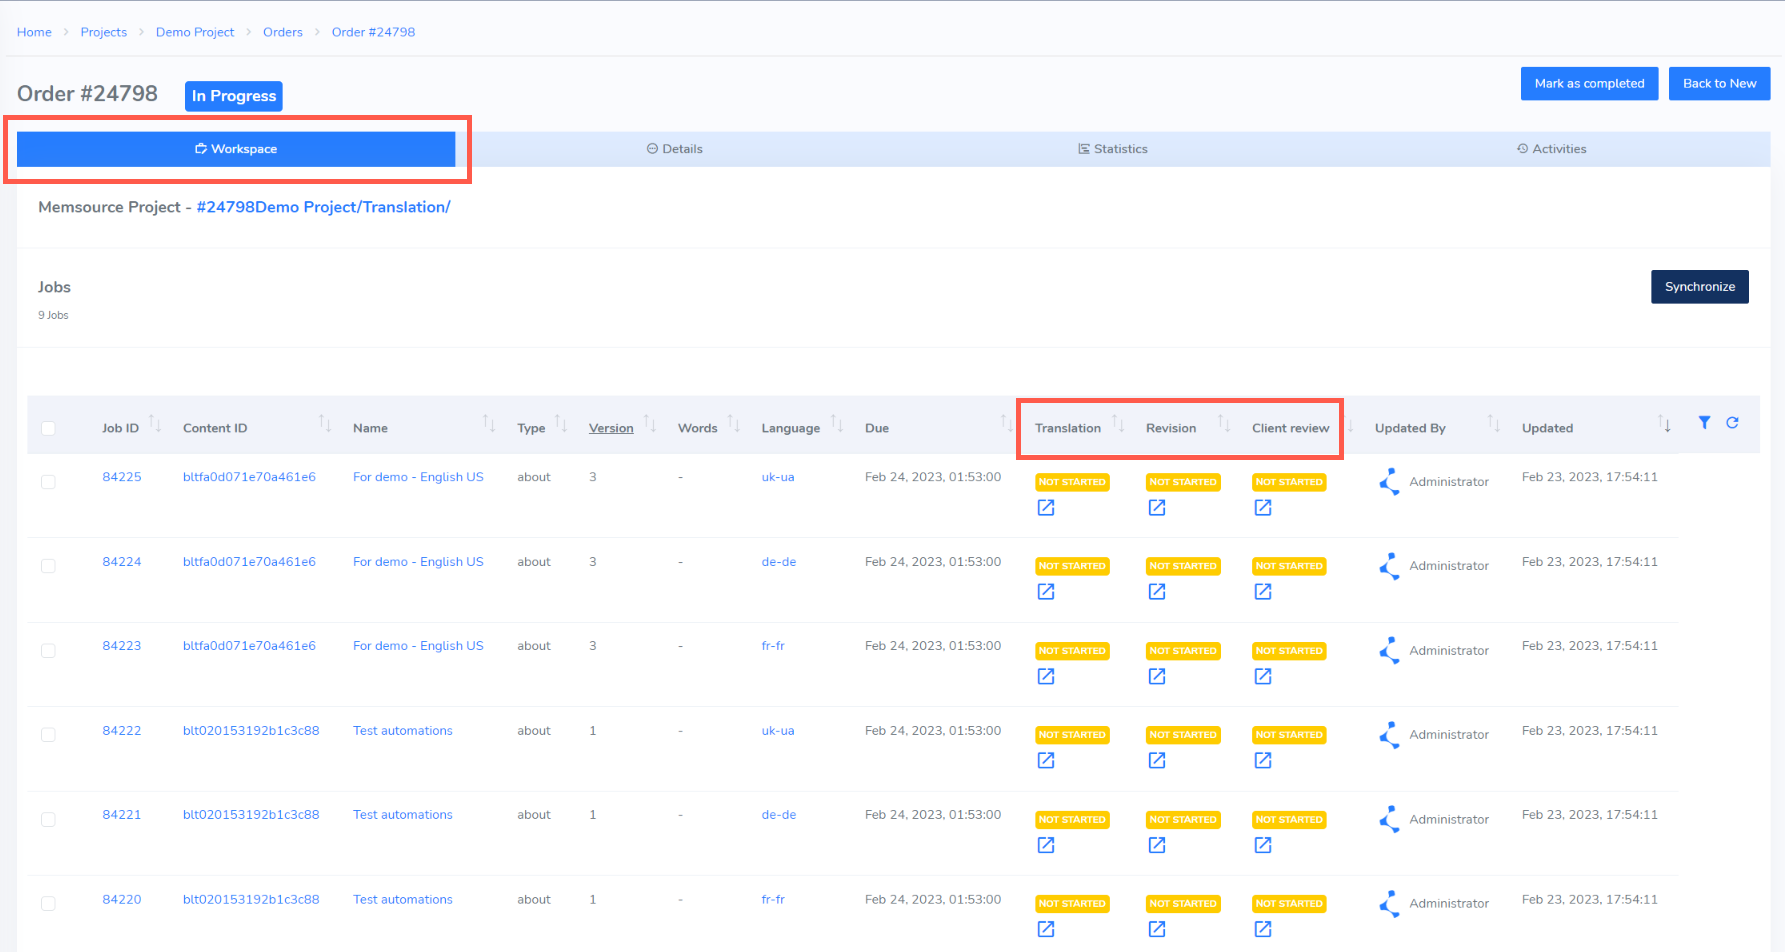
Task: Sort table by Updated By column arrows
Action: 1494,423
